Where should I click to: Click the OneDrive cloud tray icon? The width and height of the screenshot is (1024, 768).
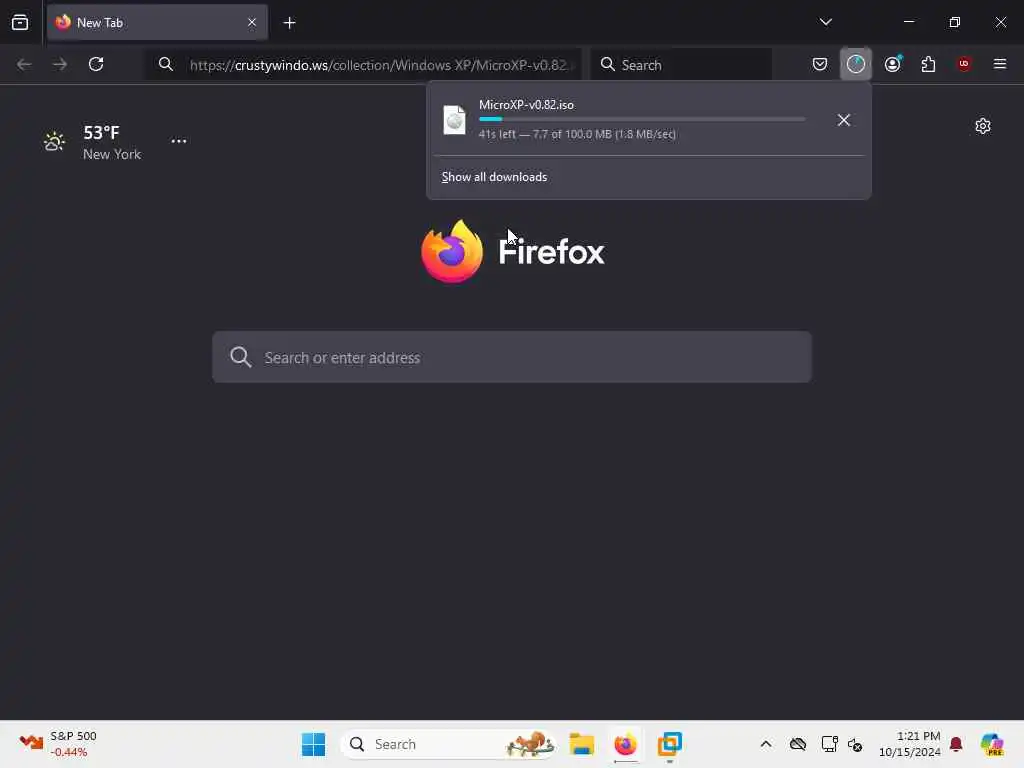pos(797,744)
